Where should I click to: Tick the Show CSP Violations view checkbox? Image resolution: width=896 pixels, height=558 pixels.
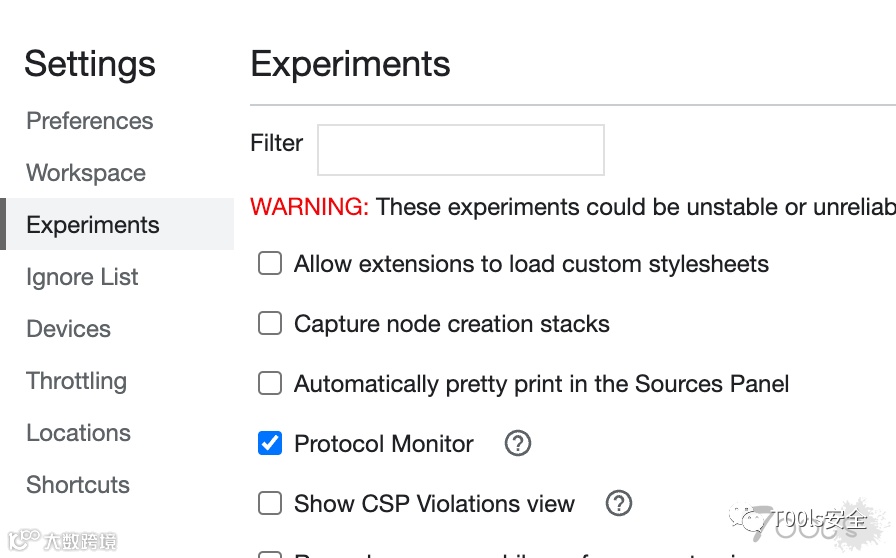[x=270, y=503]
